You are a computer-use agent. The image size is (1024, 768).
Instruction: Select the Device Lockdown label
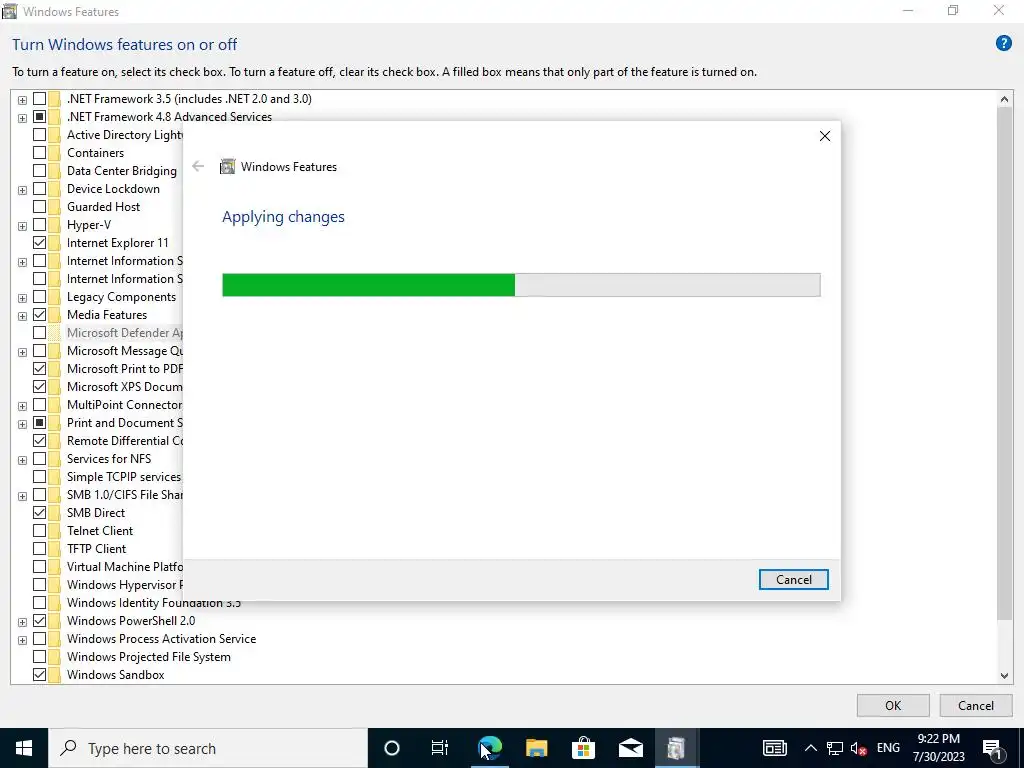pos(113,189)
